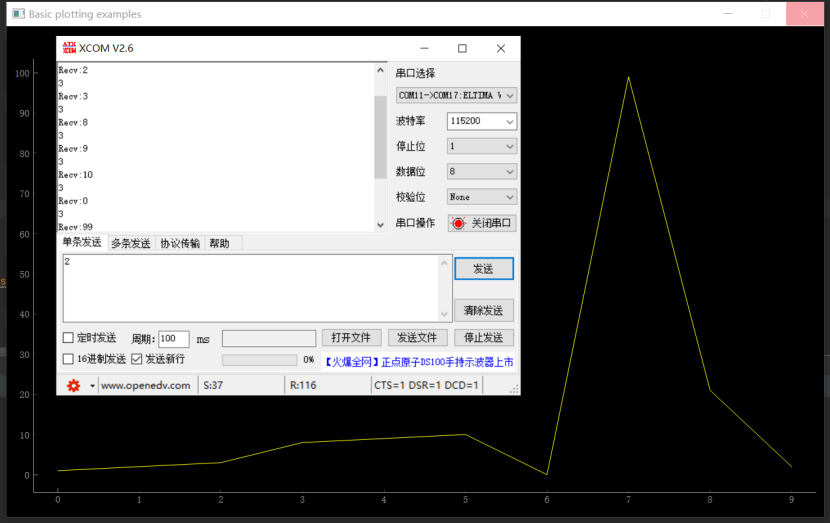Uncheck 发送新行 send newline checkbox
830x523 pixels.
[x=138, y=359]
